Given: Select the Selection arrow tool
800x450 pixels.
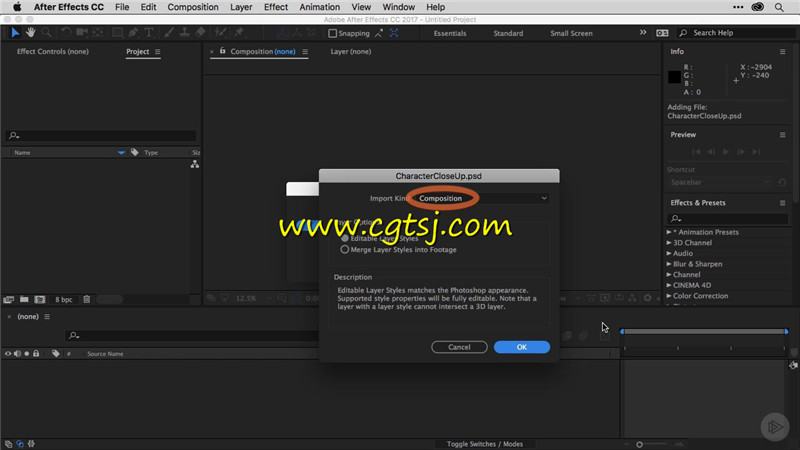Looking at the screenshot, I should click(x=15, y=33).
